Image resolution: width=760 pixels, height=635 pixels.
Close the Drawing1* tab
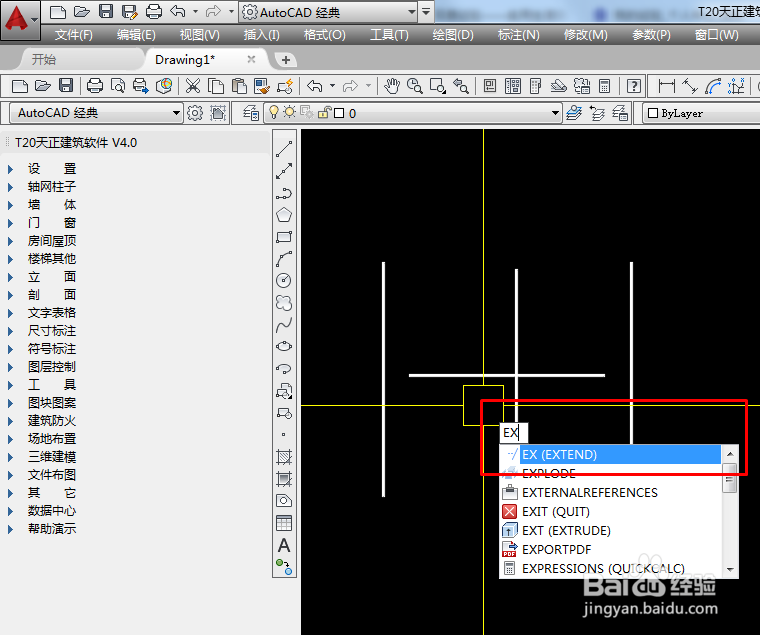pos(251,59)
